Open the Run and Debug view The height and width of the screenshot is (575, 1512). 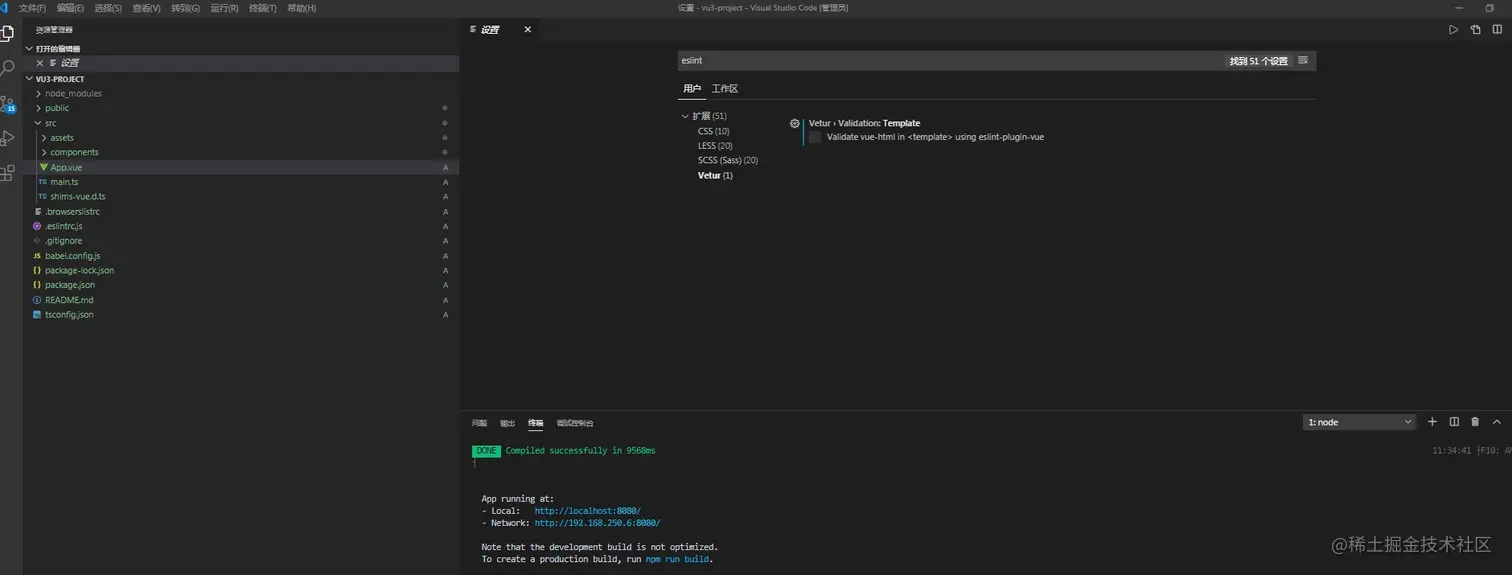point(8,138)
